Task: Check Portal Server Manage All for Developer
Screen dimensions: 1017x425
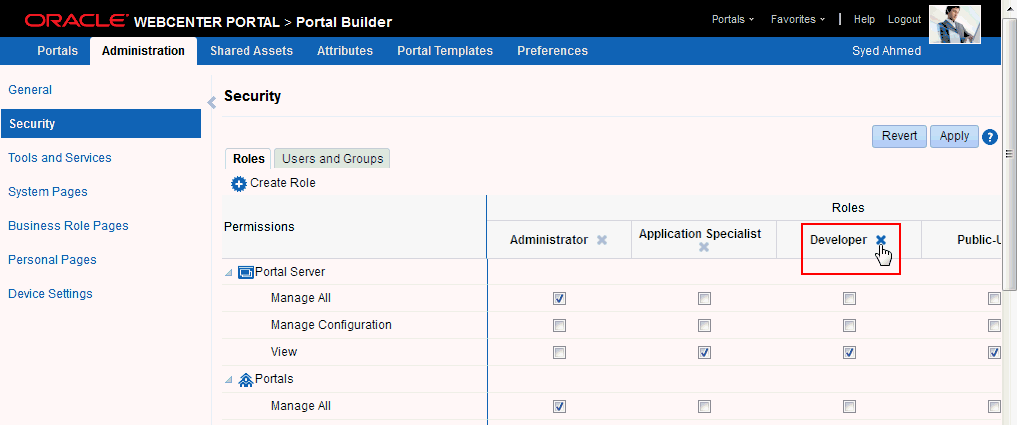Action: click(x=848, y=298)
